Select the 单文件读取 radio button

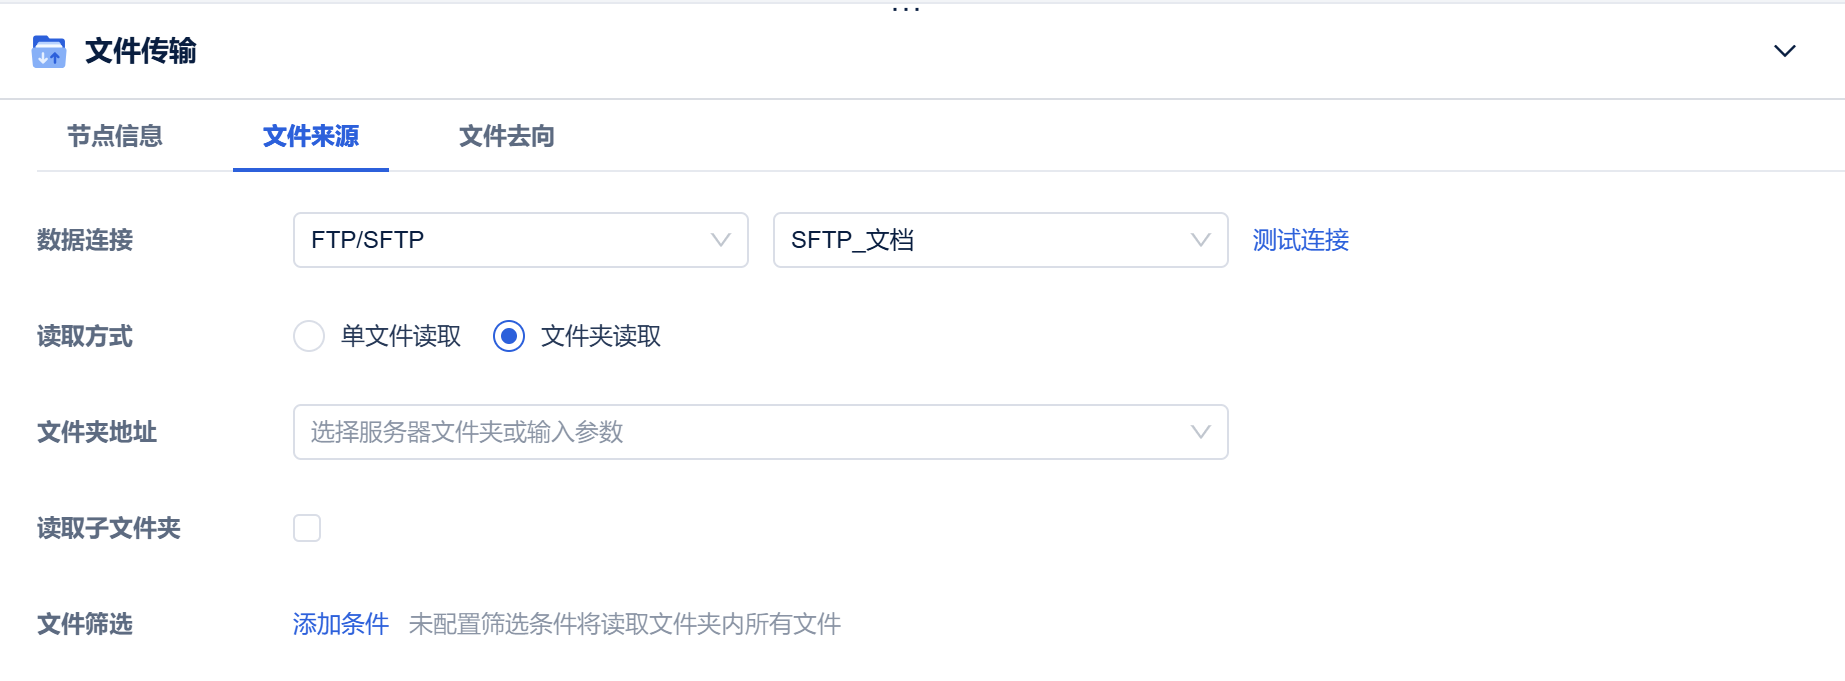tap(309, 336)
